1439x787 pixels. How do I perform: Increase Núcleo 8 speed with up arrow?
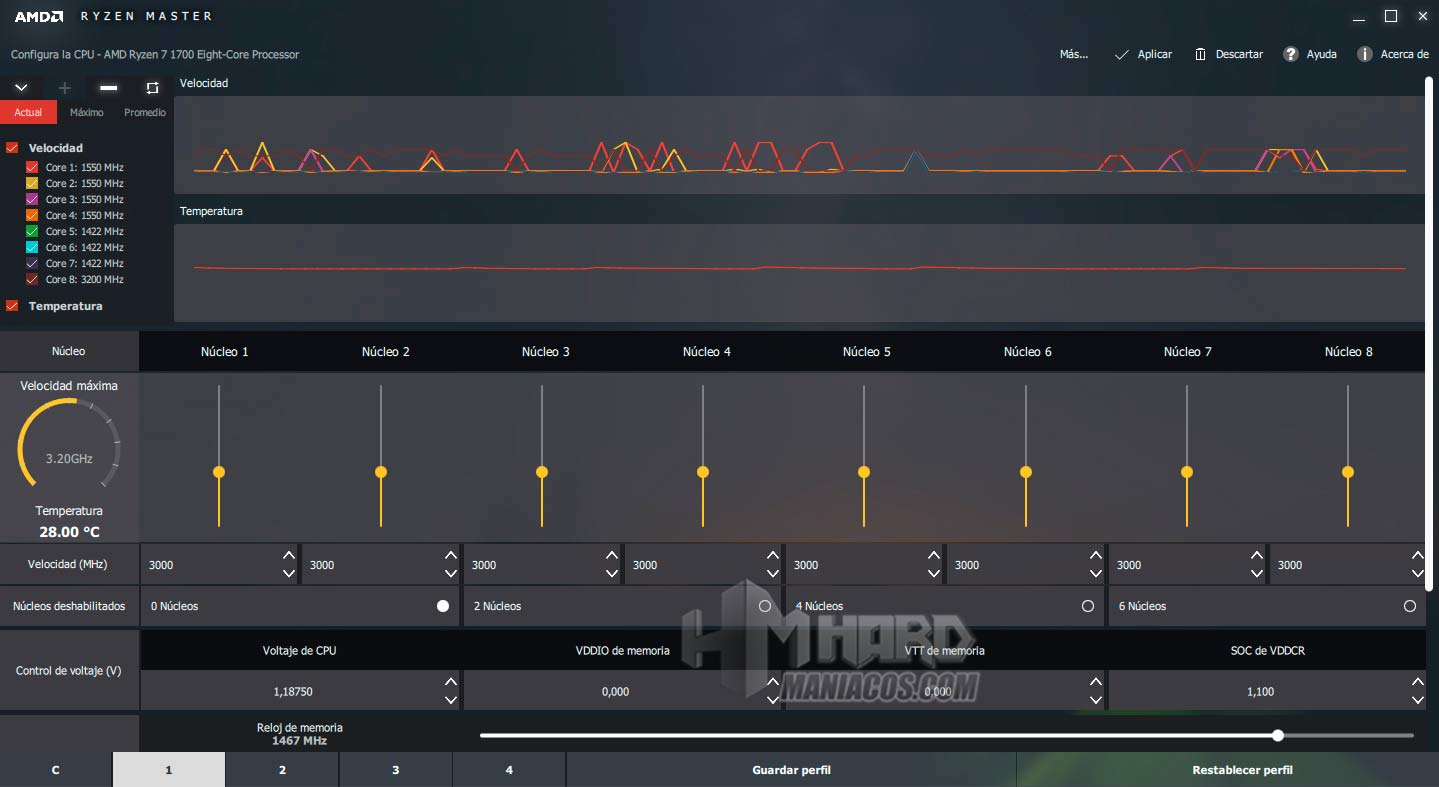[x=1418, y=555]
